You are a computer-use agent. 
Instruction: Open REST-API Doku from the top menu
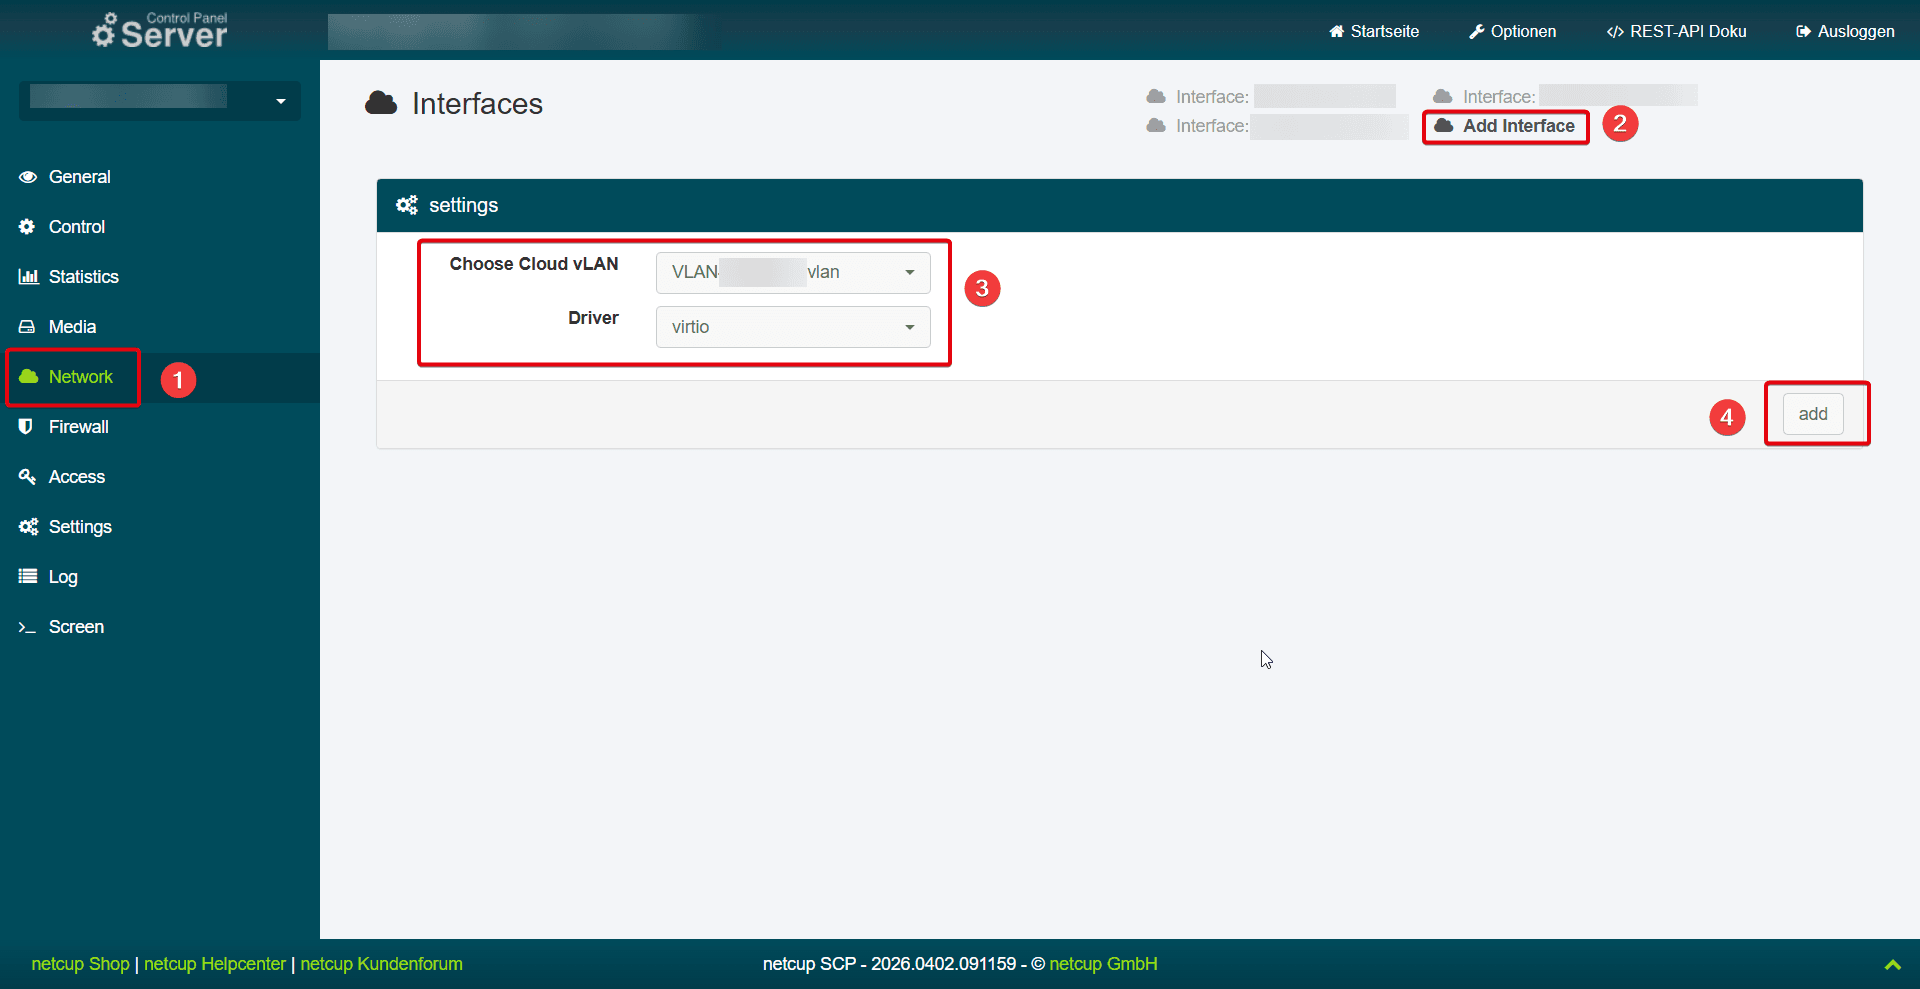(x=1676, y=31)
